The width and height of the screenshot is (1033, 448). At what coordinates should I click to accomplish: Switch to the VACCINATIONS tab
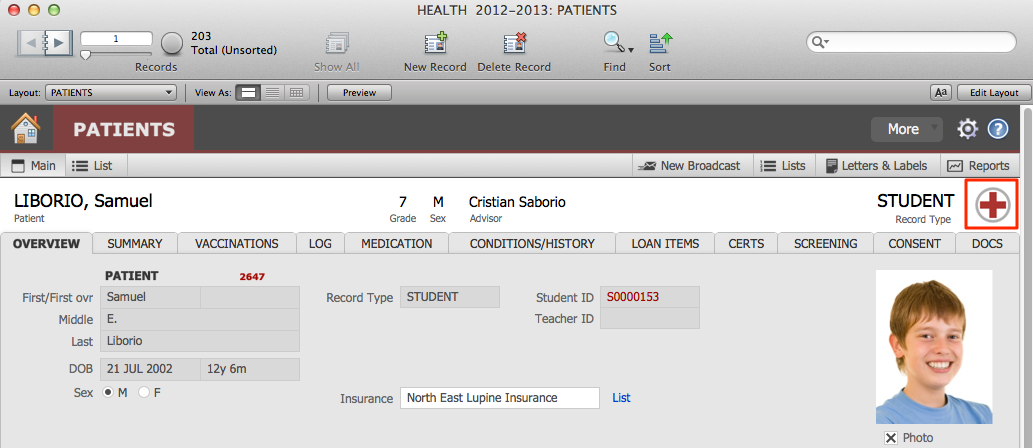point(236,243)
